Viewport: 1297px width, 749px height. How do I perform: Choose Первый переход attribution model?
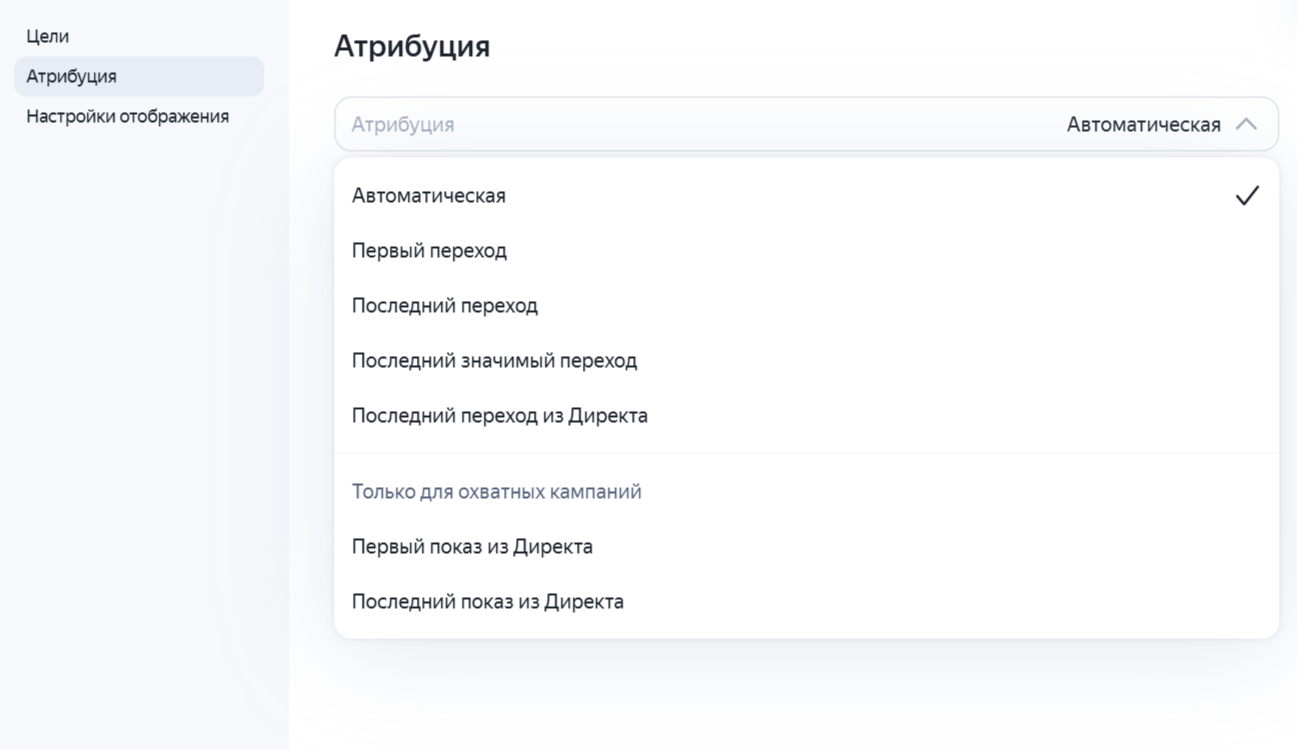click(x=430, y=251)
